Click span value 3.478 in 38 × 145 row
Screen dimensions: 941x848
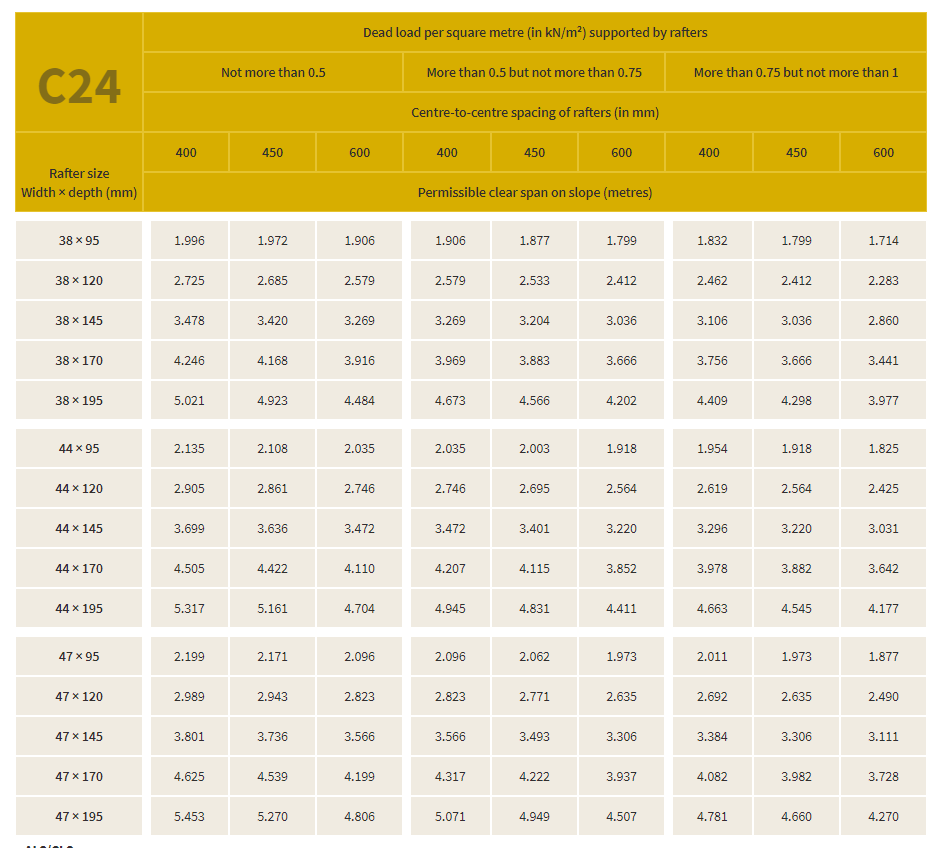[x=189, y=320]
